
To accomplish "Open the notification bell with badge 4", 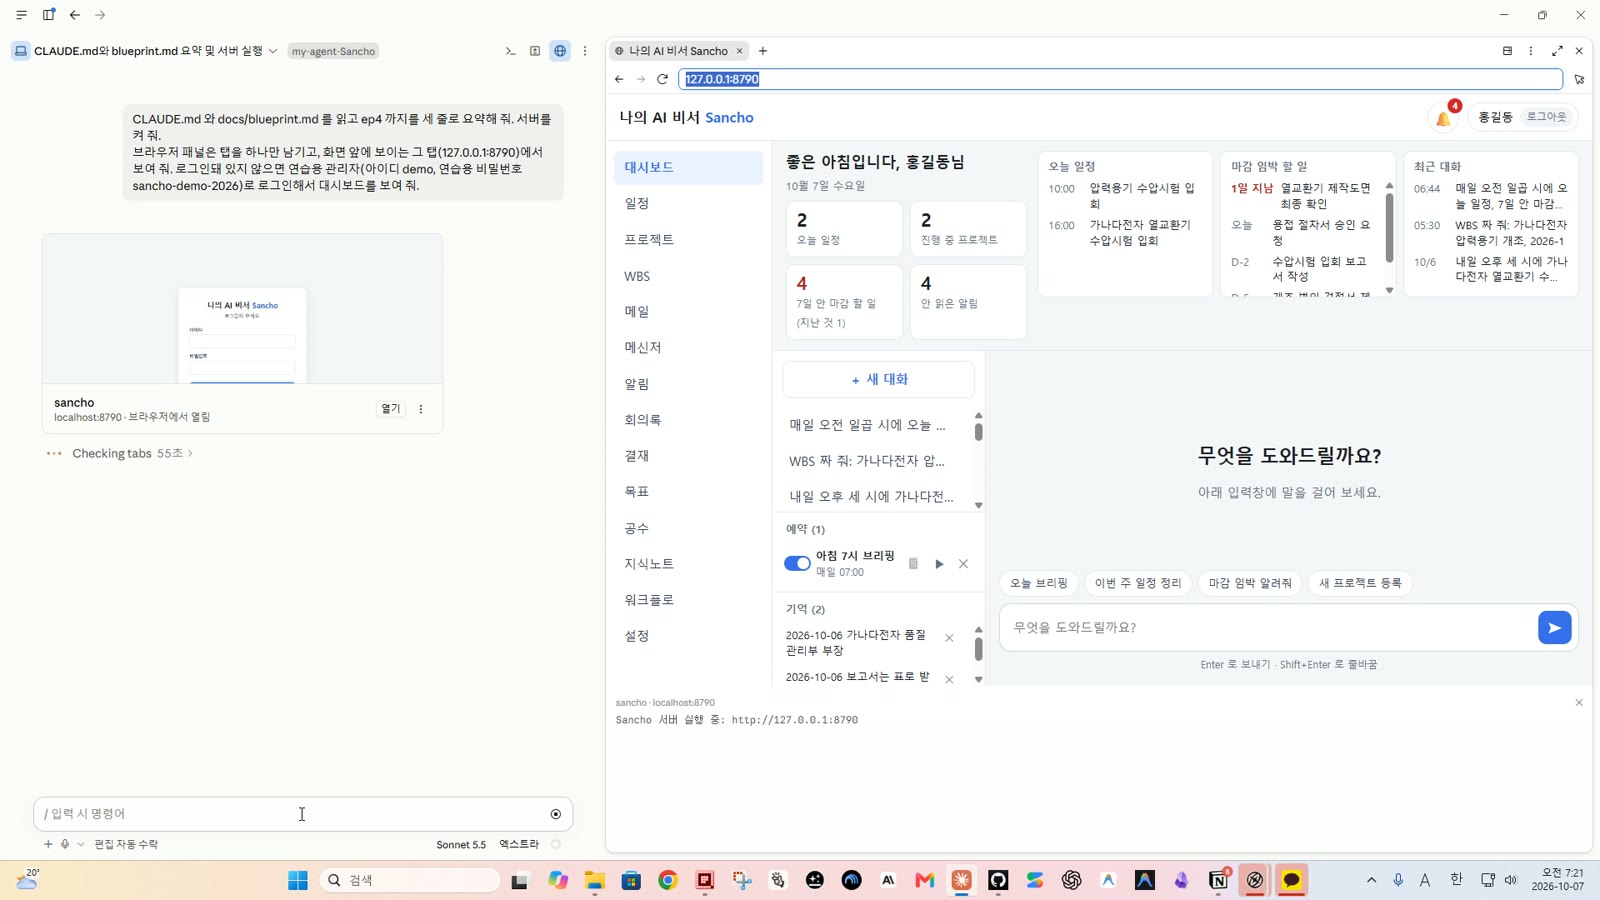I will pos(1443,118).
